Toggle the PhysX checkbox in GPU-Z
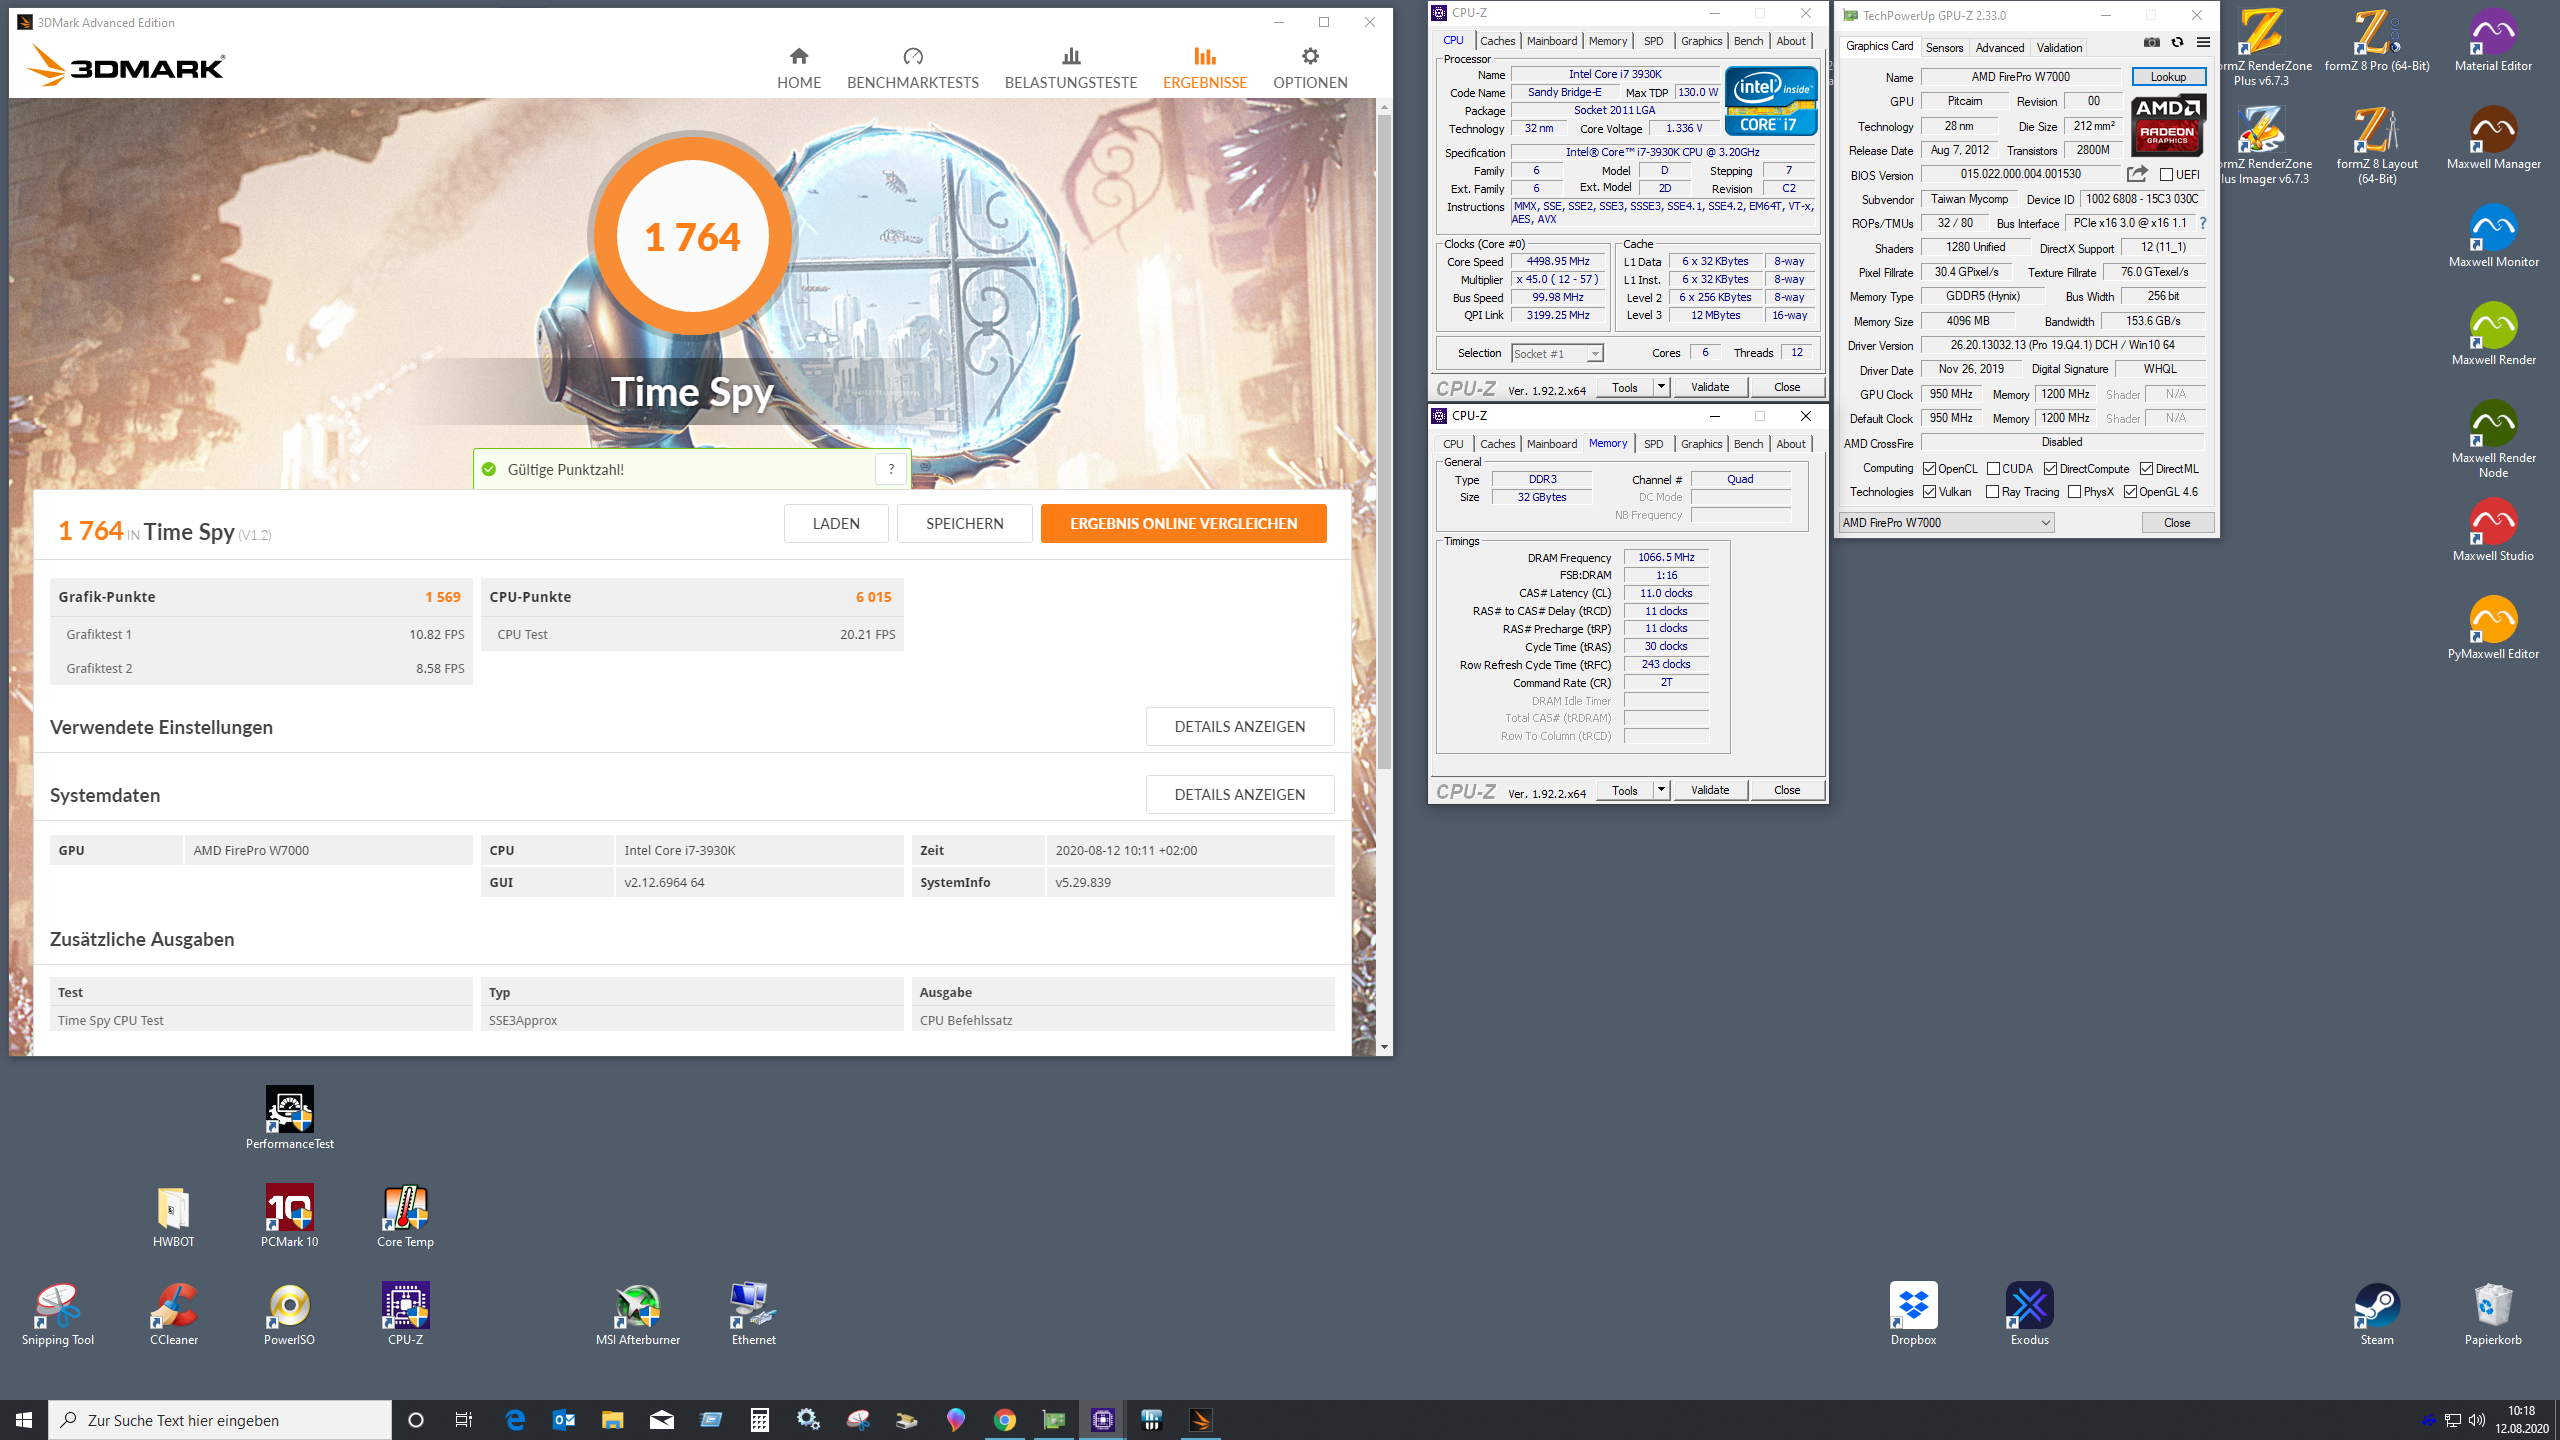This screenshot has width=2560, height=1440. pos(2074,492)
